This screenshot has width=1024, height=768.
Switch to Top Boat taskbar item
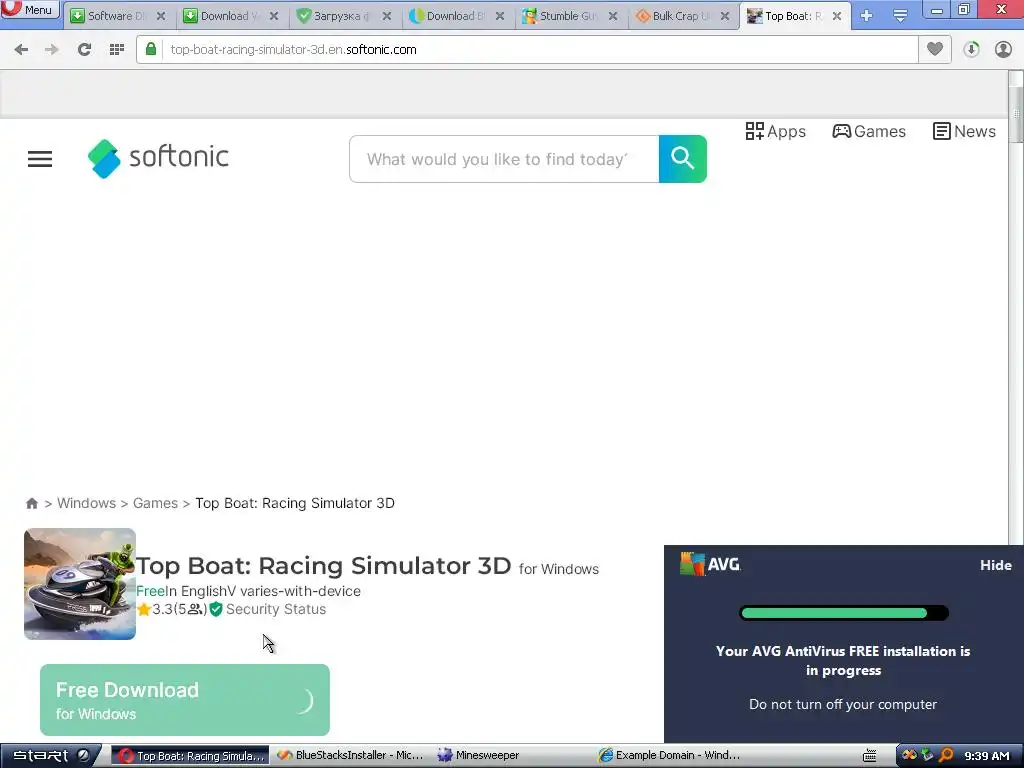click(x=190, y=756)
